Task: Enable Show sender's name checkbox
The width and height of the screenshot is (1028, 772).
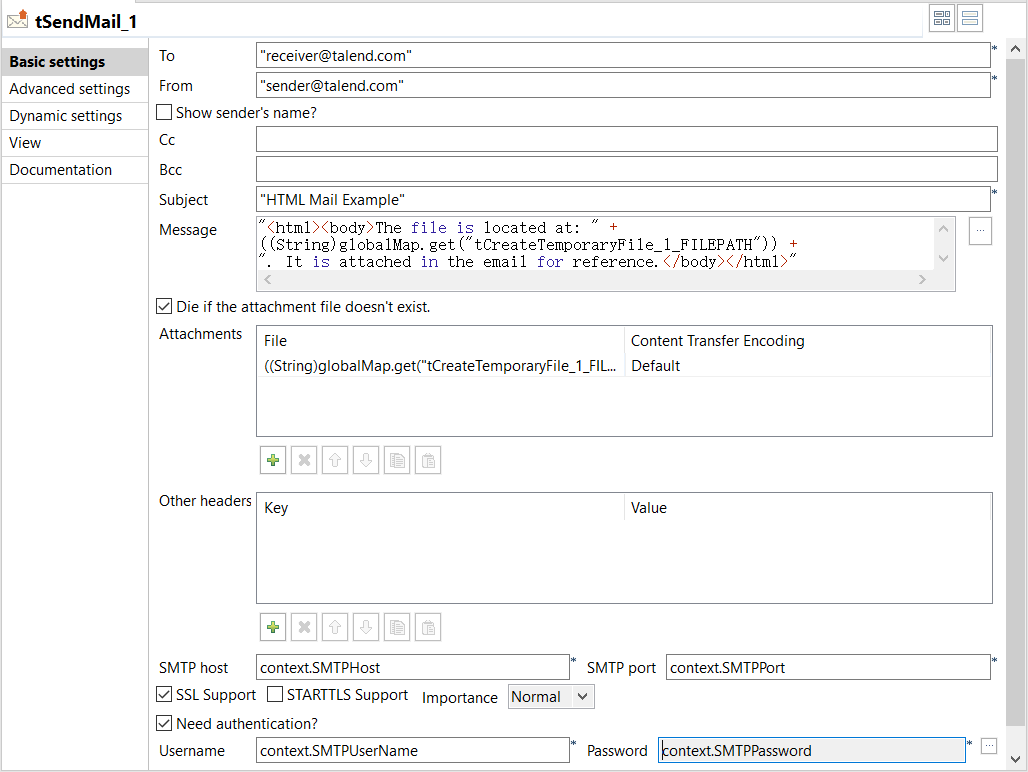Action: (x=165, y=113)
